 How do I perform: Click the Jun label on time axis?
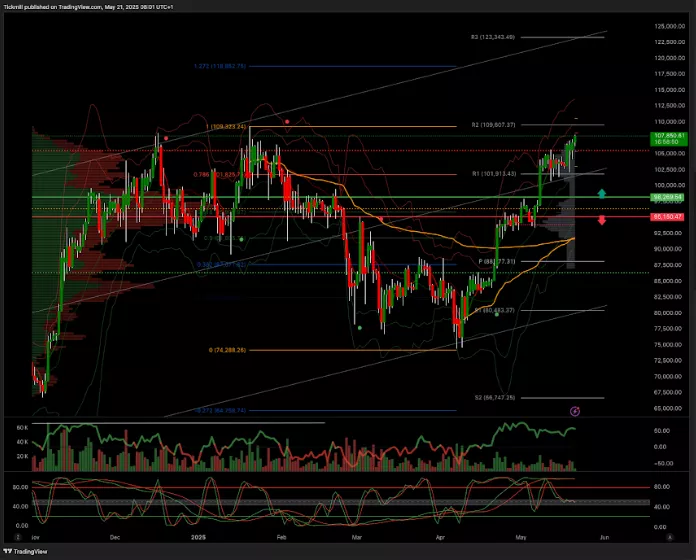coord(603,537)
